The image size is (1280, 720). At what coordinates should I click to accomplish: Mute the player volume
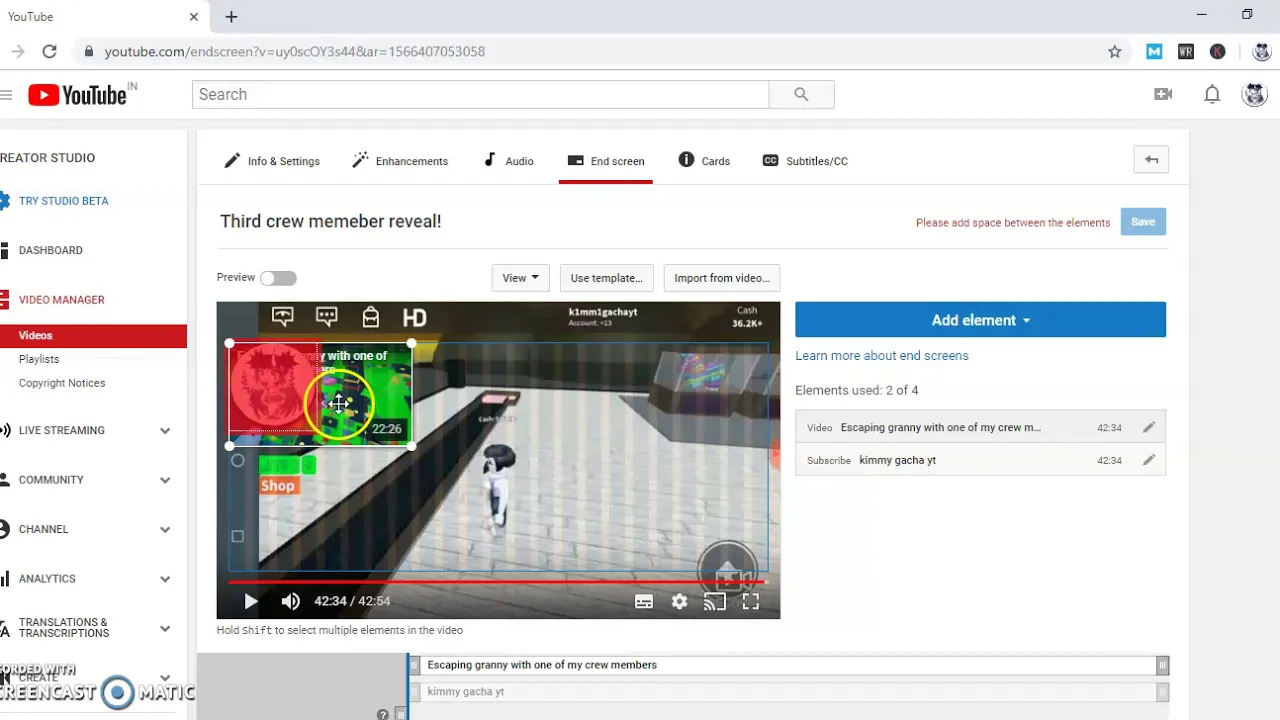click(x=290, y=601)
